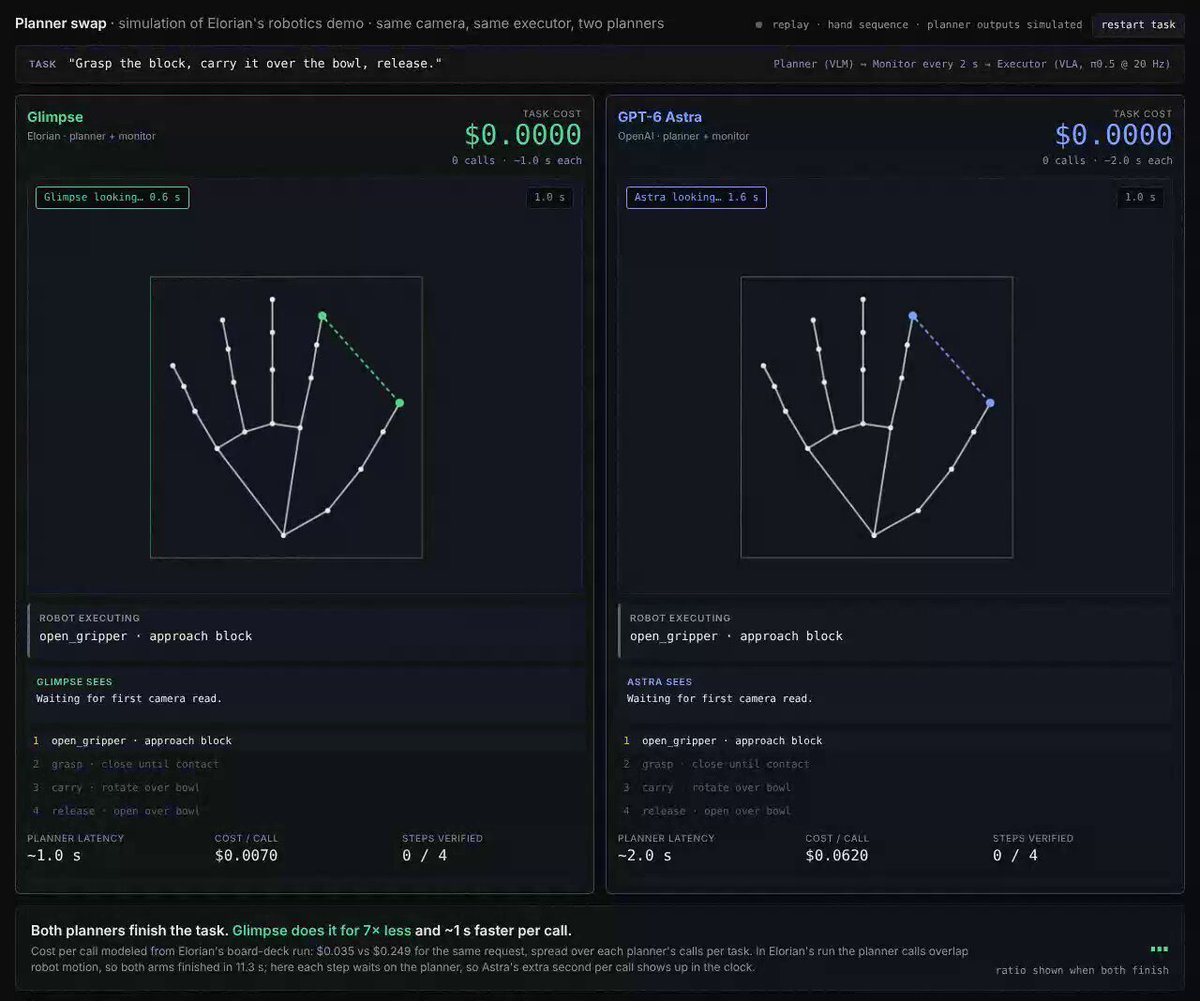Click Glimpse's "Waiting for first camera read."

129,698
